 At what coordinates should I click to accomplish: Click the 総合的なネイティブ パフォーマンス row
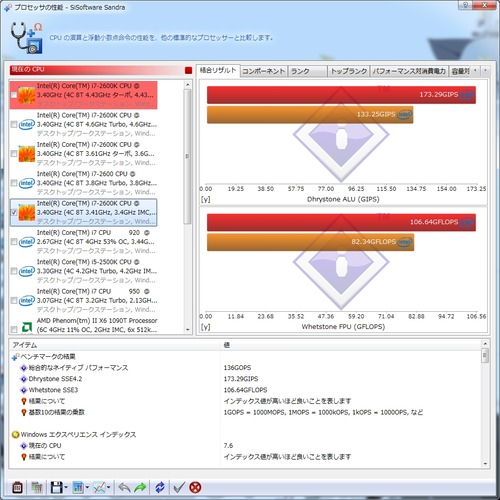click(78, 368)
